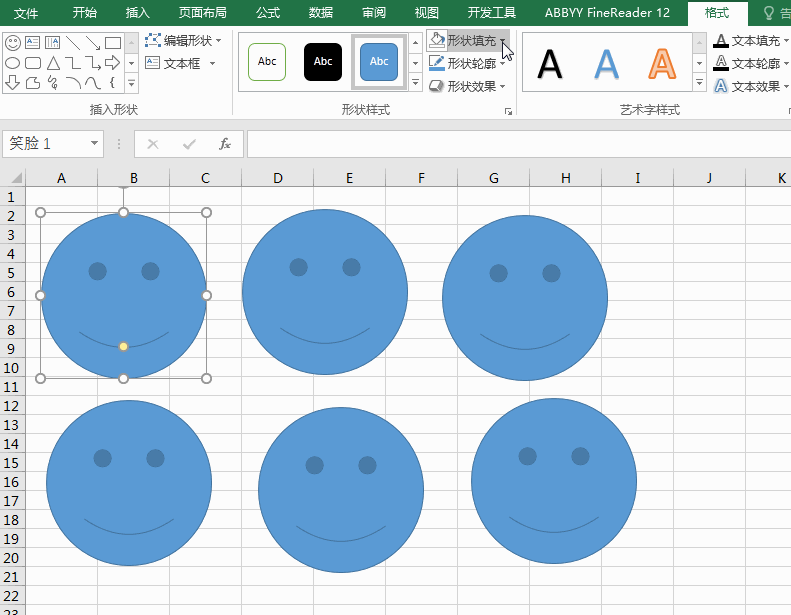Open the 形状轮廓 shape outline menu

(467, 64)
